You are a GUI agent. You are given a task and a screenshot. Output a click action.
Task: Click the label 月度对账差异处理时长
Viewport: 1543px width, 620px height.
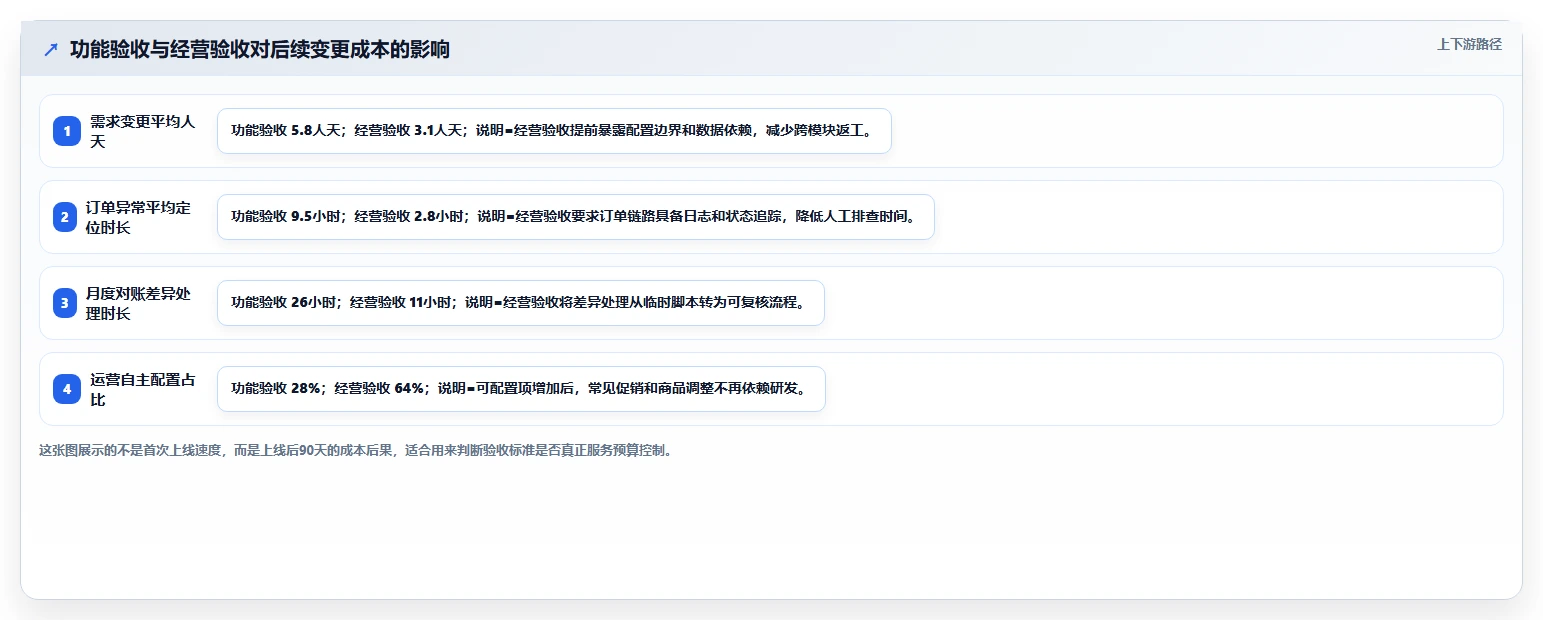point(138,303)
